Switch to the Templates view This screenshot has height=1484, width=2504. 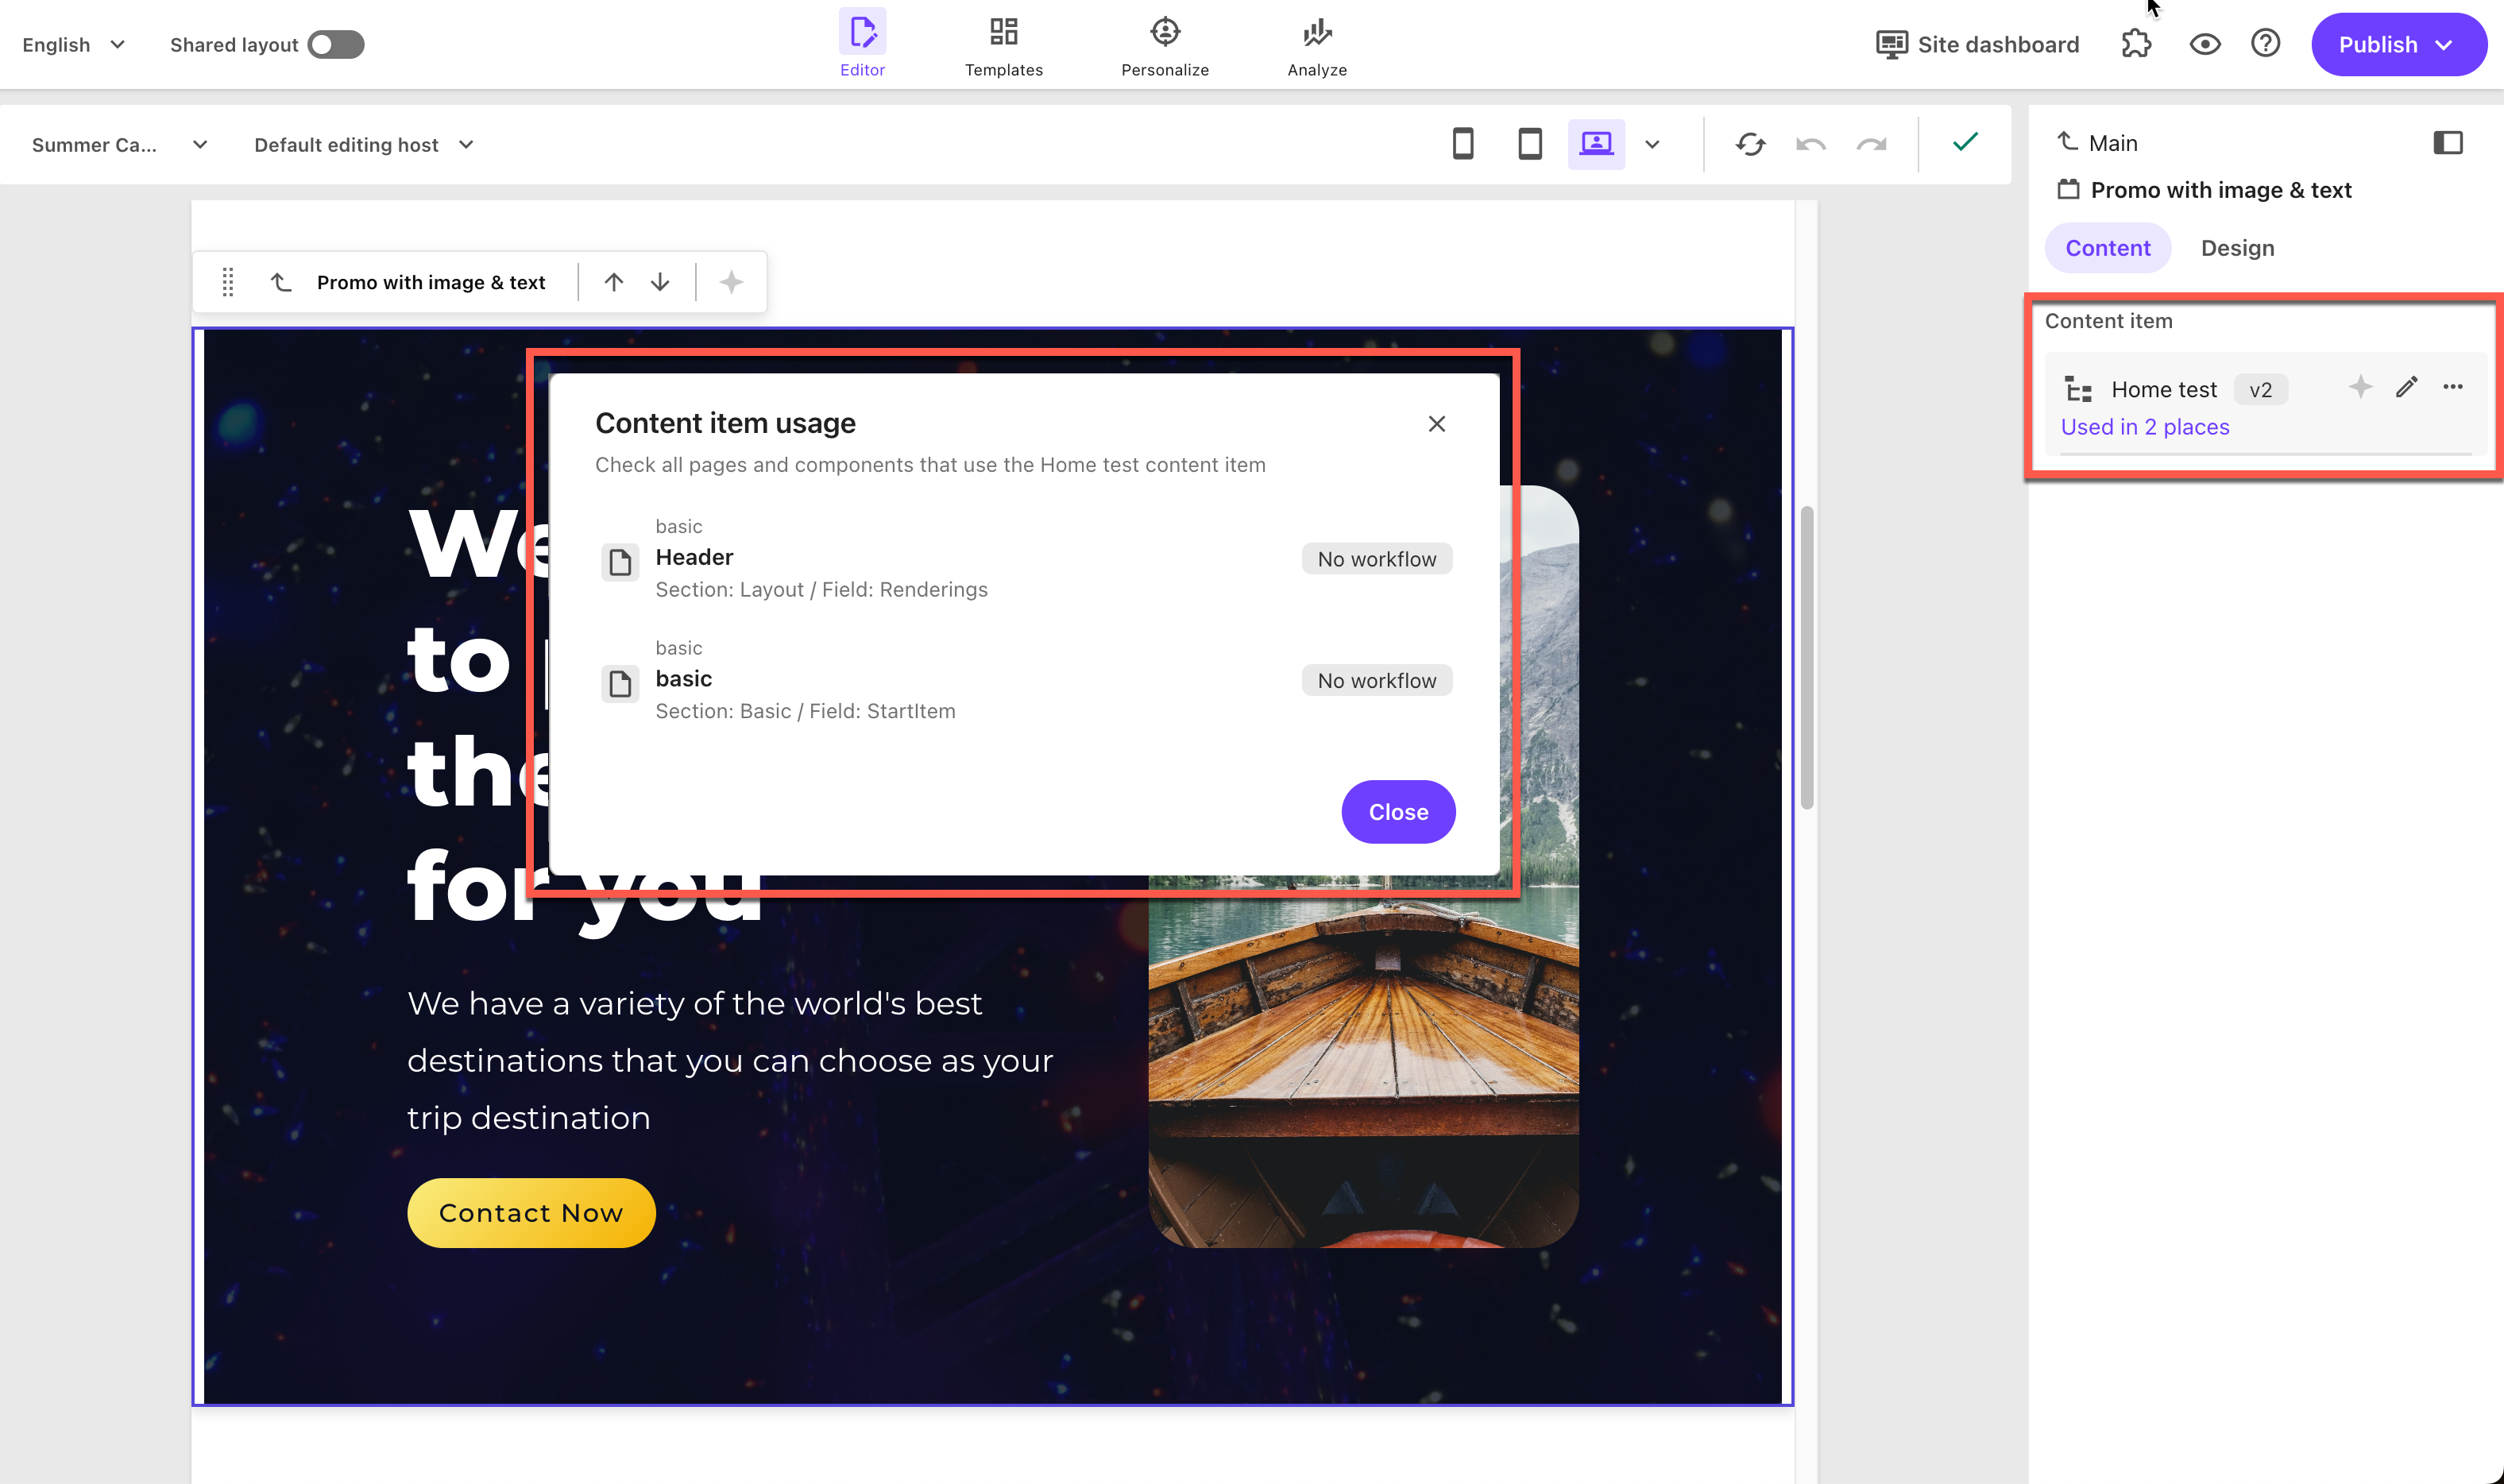tap(1003, 44)
